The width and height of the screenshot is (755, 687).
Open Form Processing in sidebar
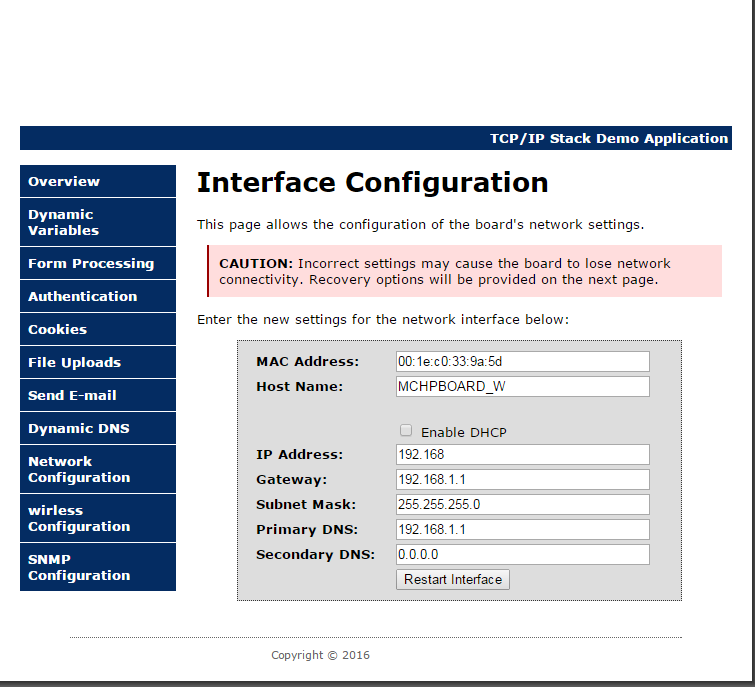pos(98,263)
